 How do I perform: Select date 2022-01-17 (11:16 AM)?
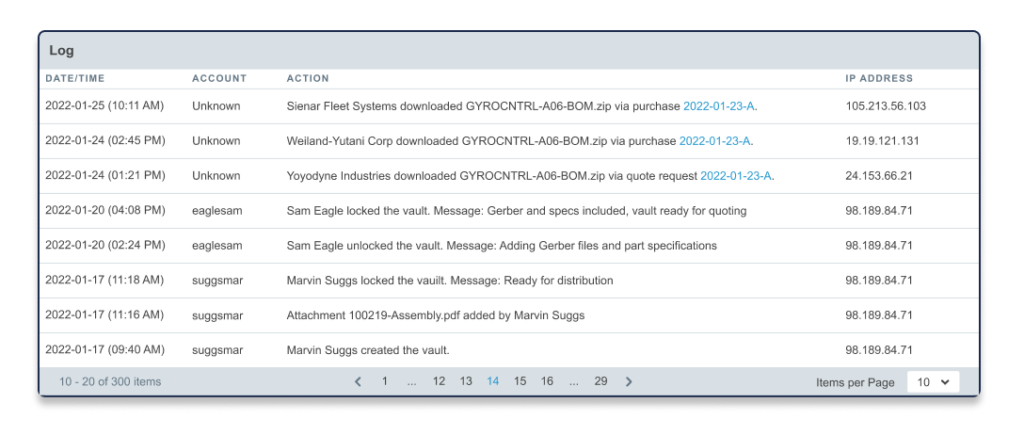click(x=104, y=315)
